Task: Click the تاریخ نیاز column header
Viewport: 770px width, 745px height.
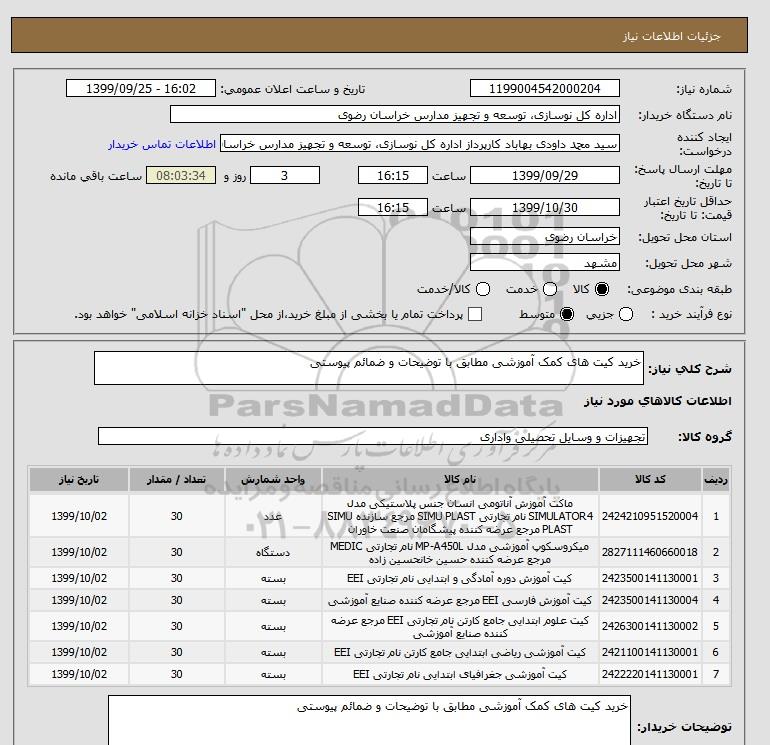Action: [x=79, y=480]
